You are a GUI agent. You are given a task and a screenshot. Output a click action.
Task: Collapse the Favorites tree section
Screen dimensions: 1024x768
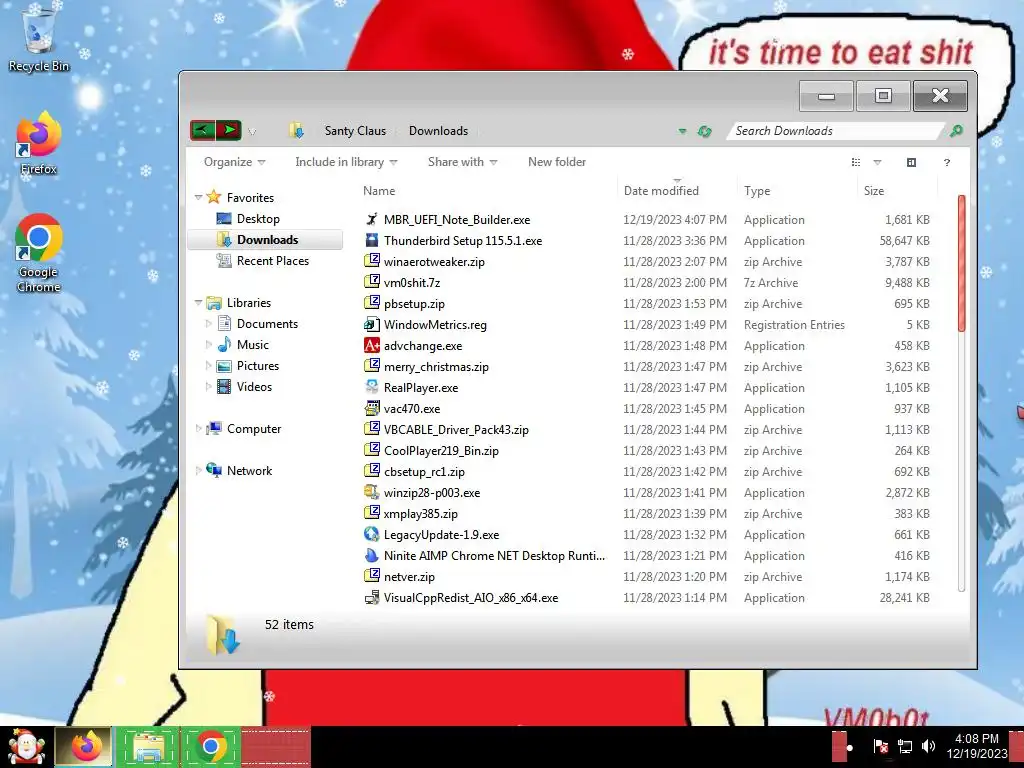click(198, 197)
